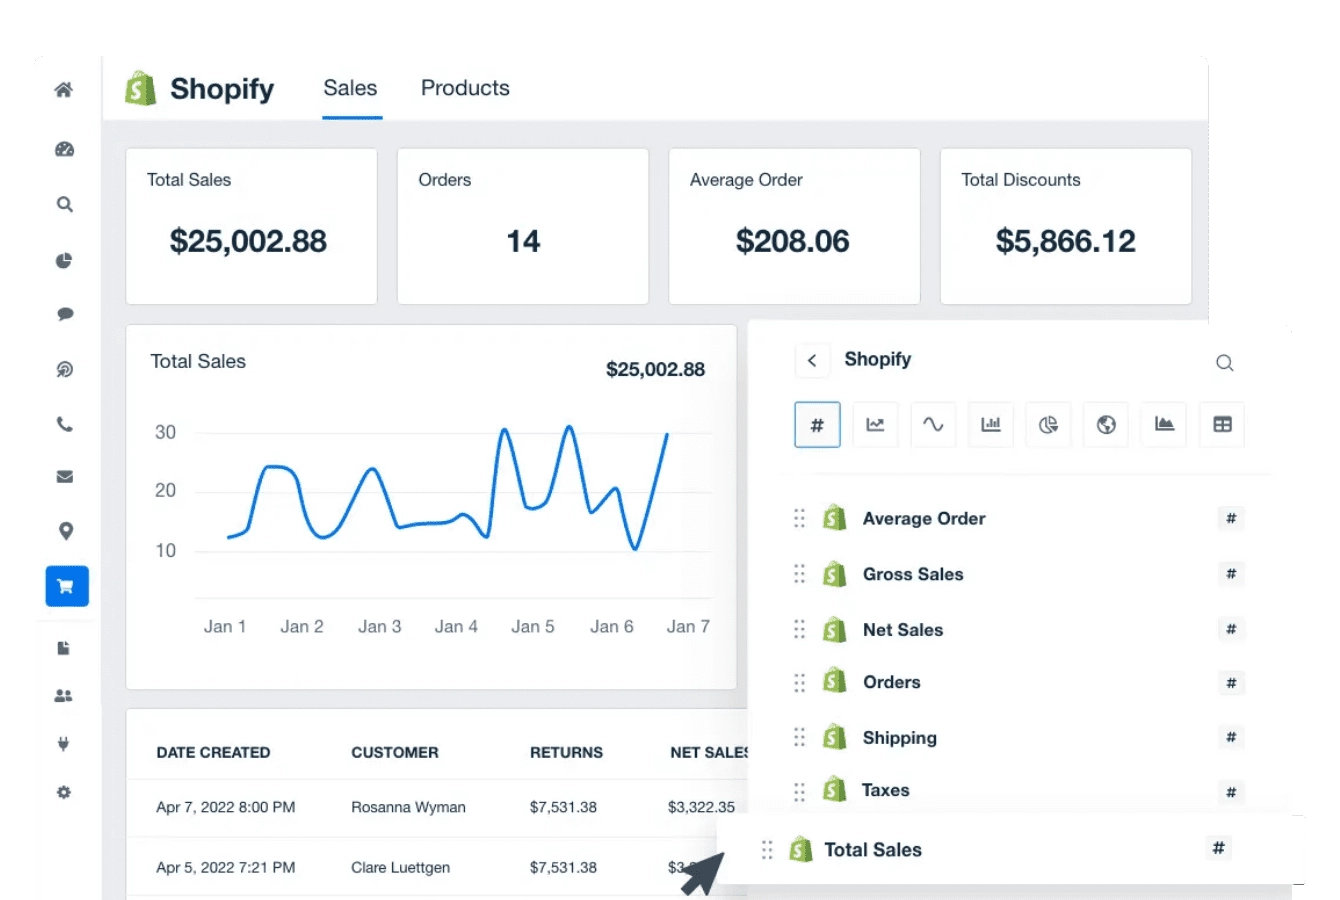1340x900 pixels.
Task: Go back using the chevron beside Shopify
Action: point(812,360)
